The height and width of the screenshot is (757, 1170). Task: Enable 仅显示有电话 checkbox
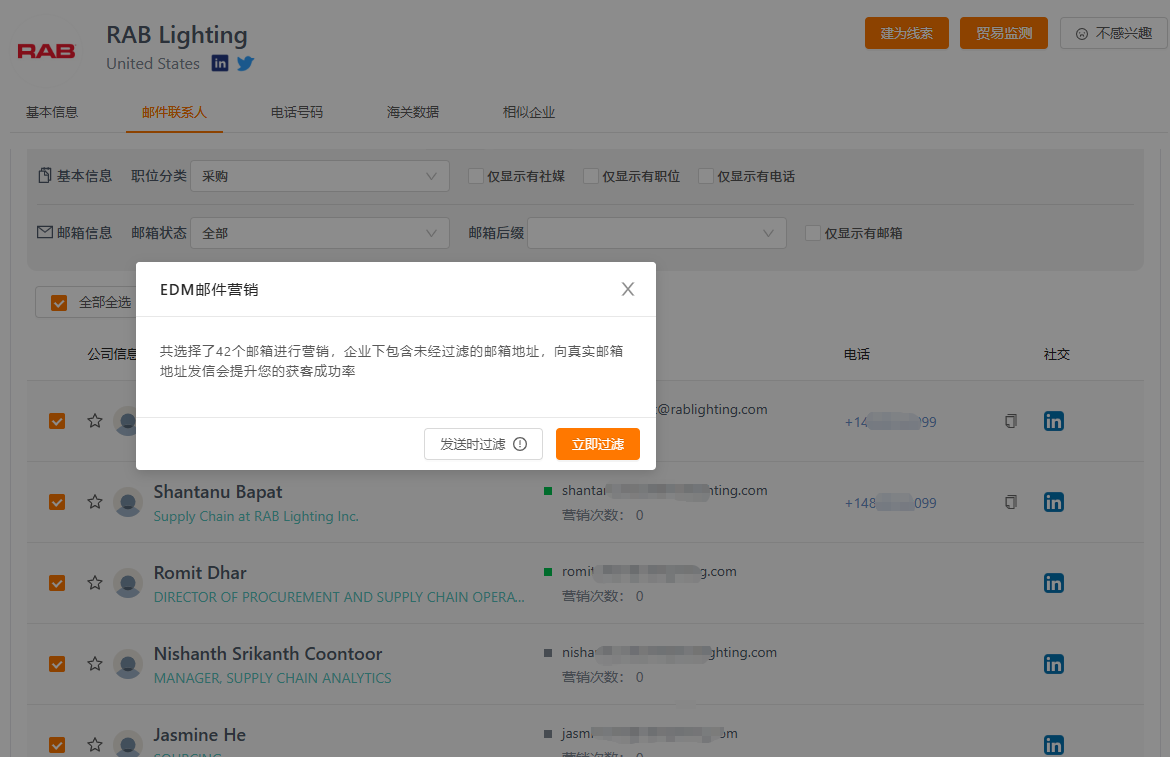click(x=705, y=176)
